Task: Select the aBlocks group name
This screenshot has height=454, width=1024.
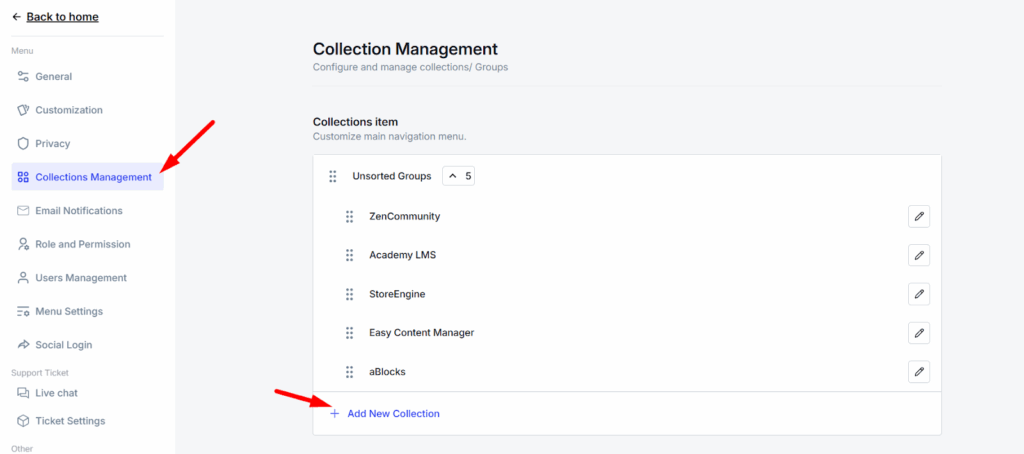Action: coord(387,372)
